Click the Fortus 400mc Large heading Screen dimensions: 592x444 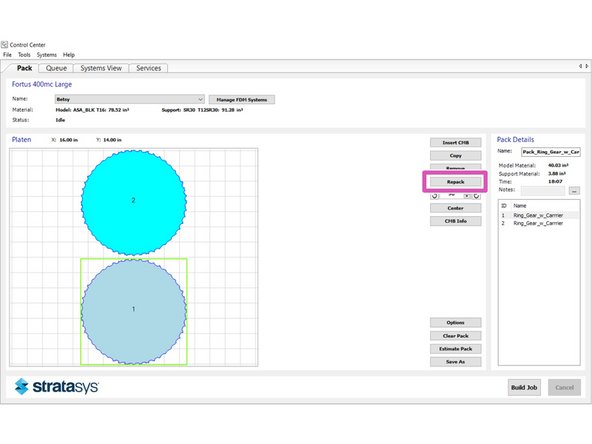pos(42,84)
